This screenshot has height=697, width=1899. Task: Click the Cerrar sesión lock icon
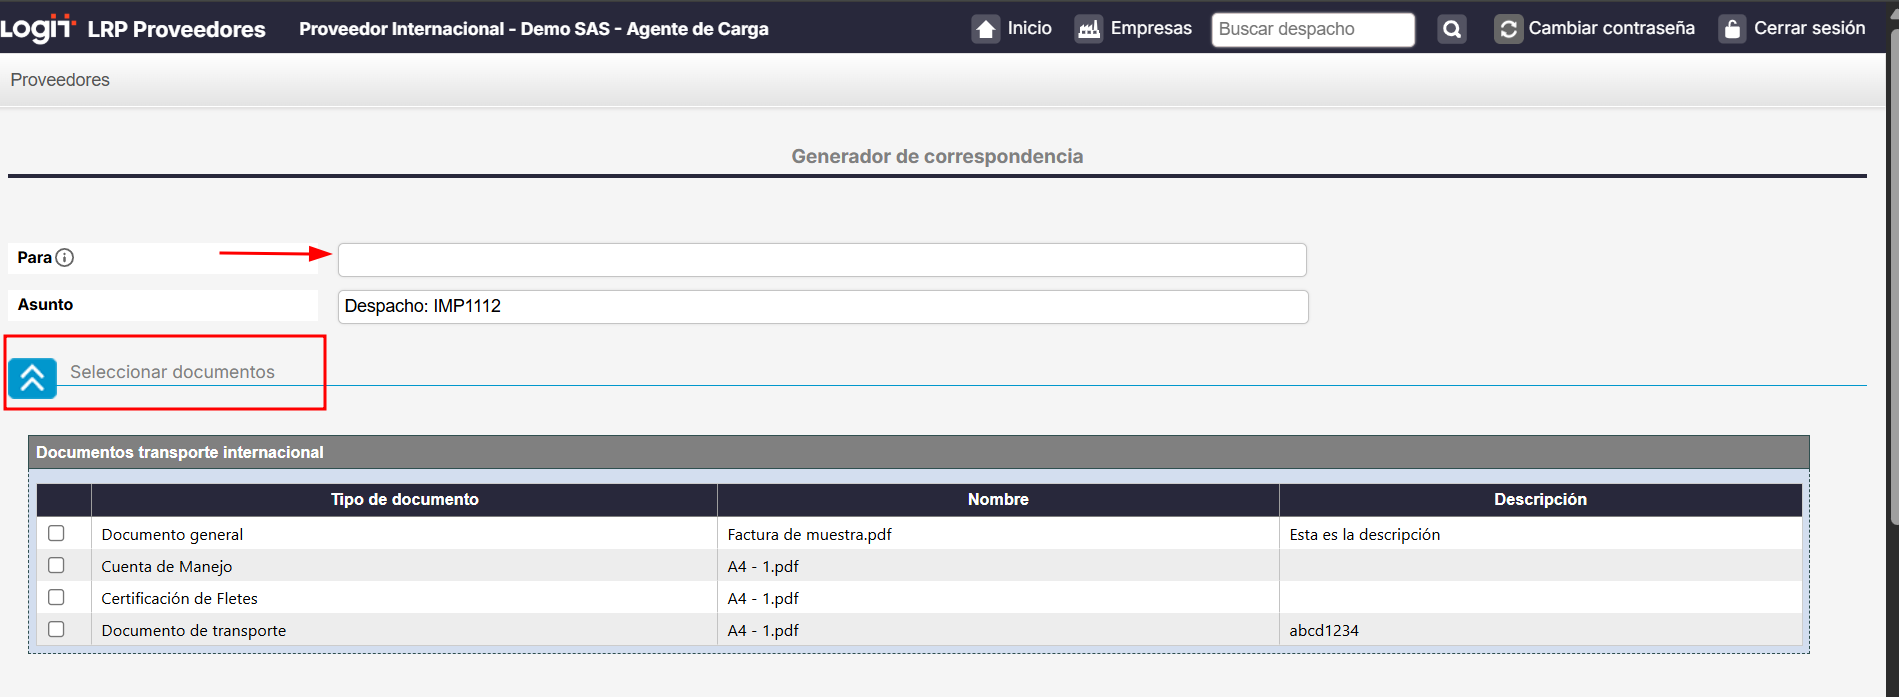(1732, 29)
